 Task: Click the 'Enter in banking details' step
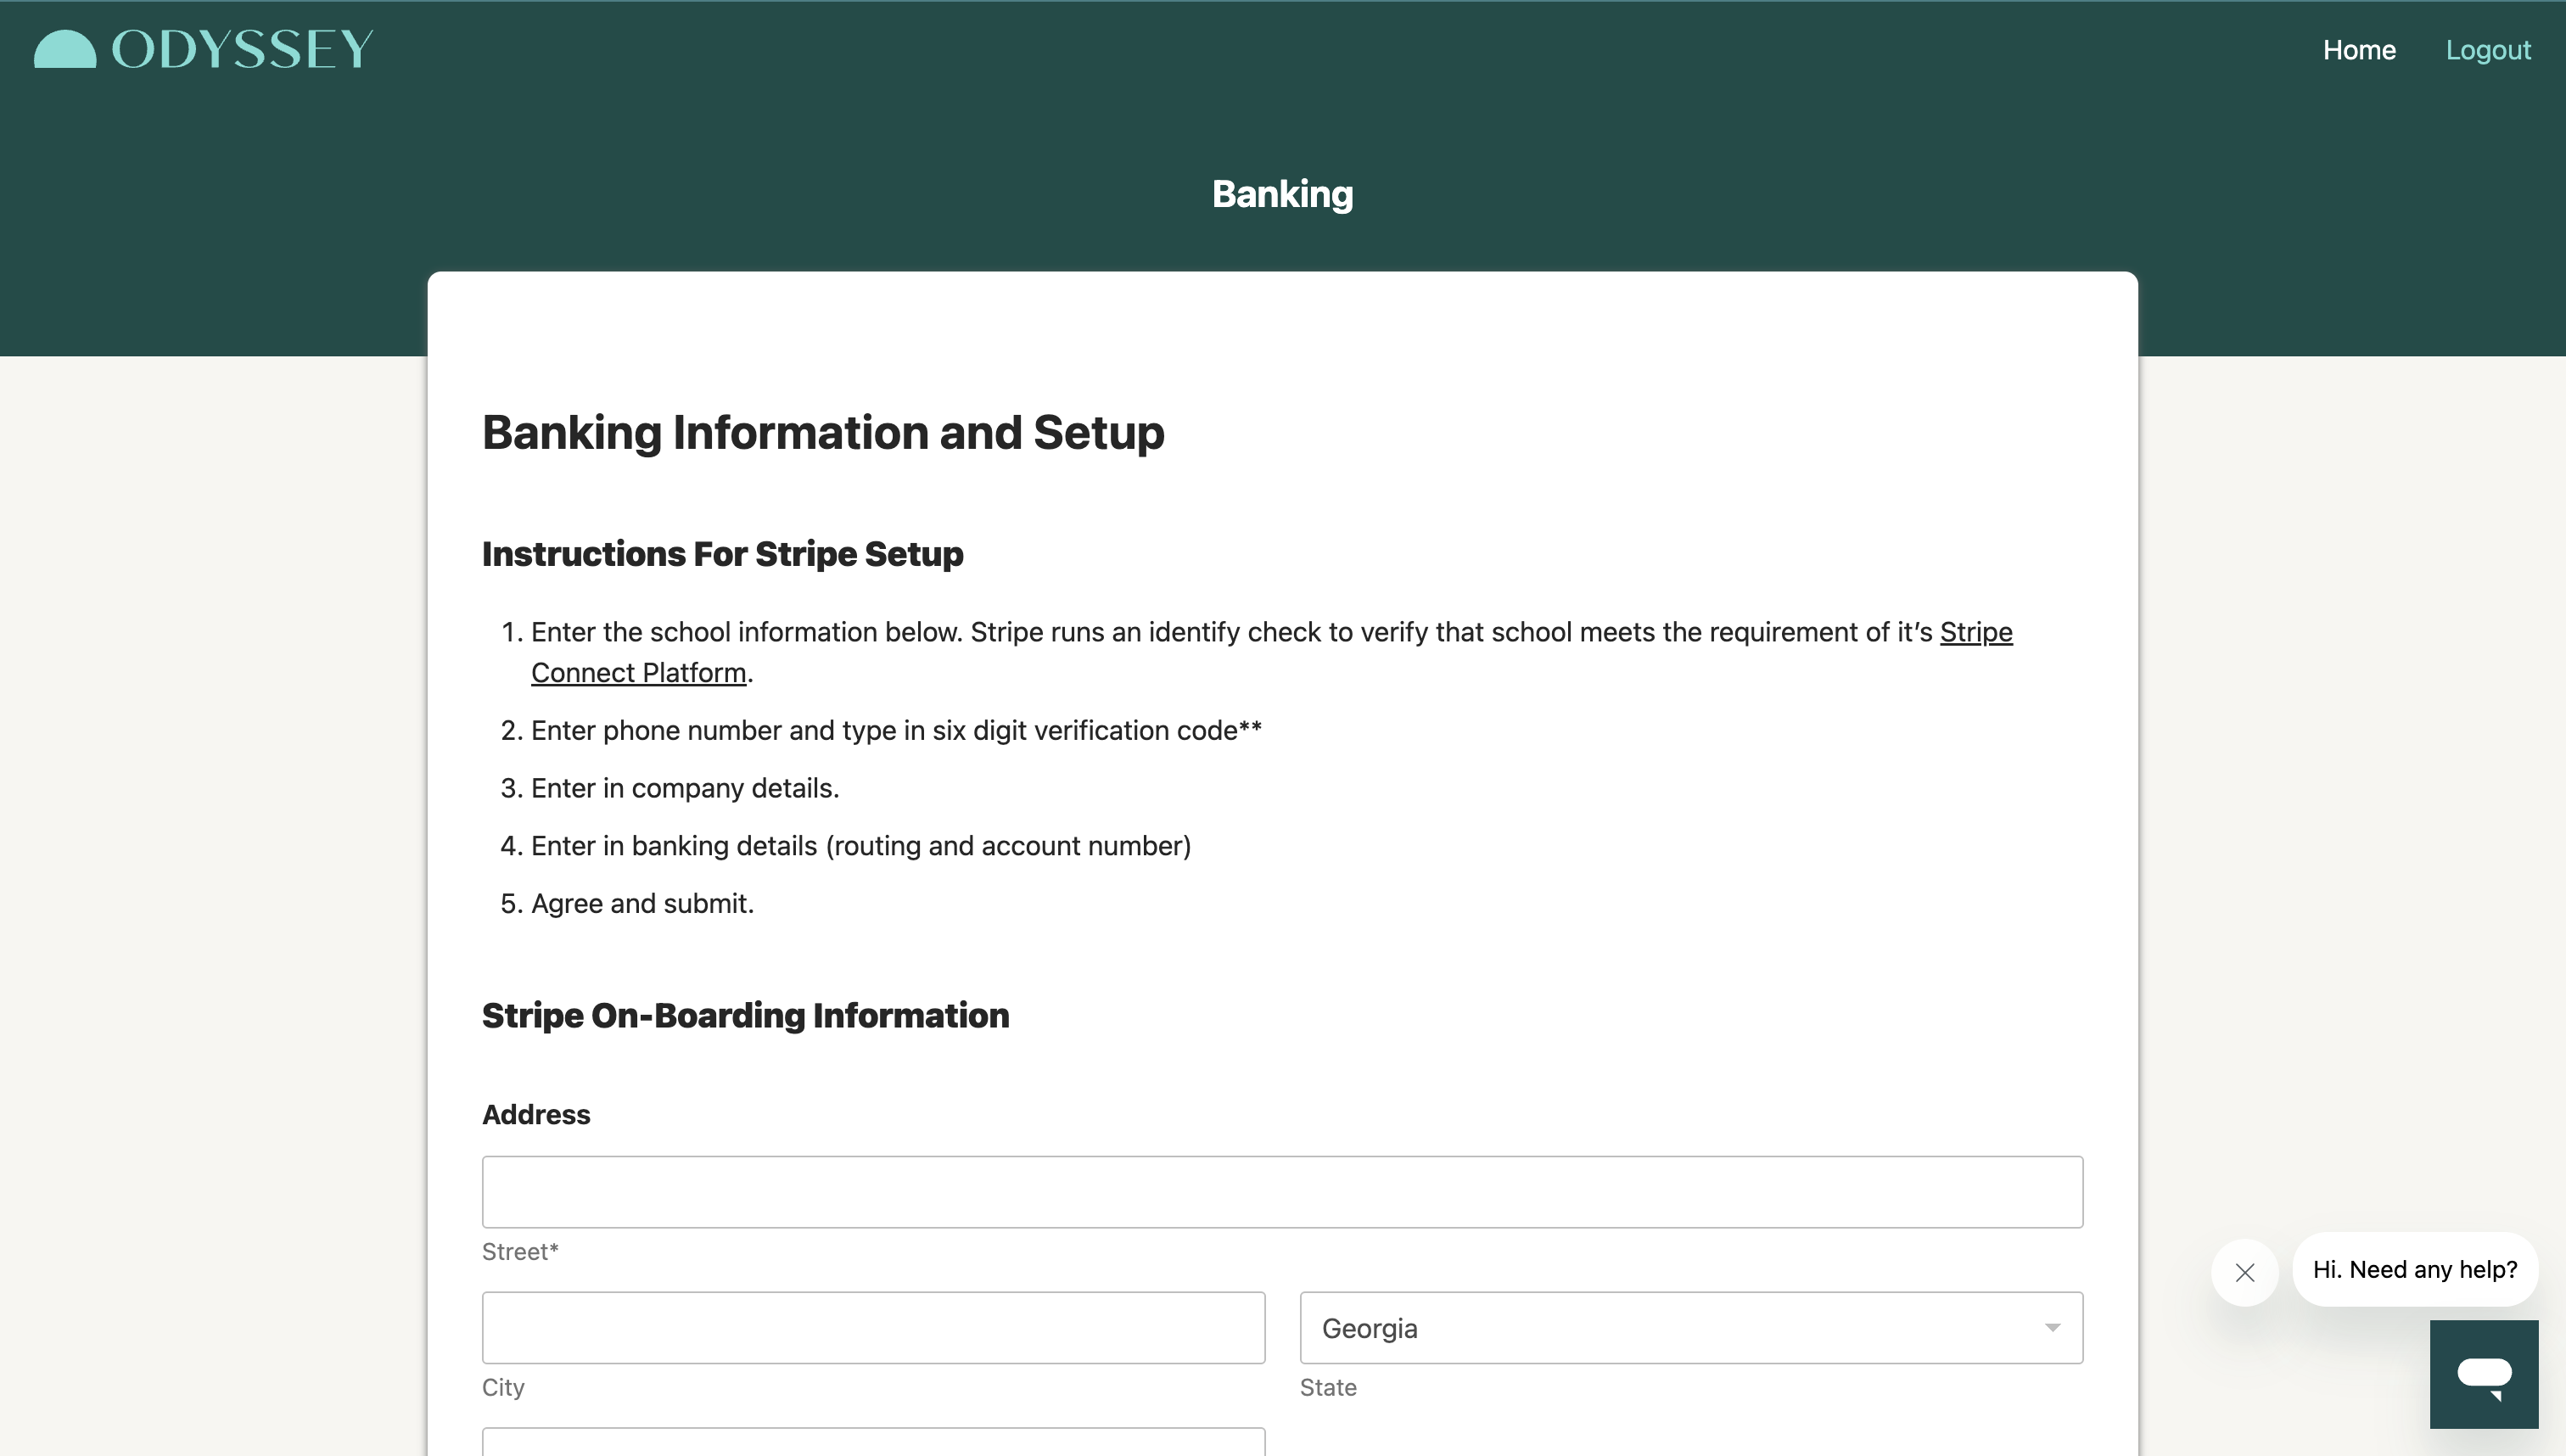tap(861, 846)
